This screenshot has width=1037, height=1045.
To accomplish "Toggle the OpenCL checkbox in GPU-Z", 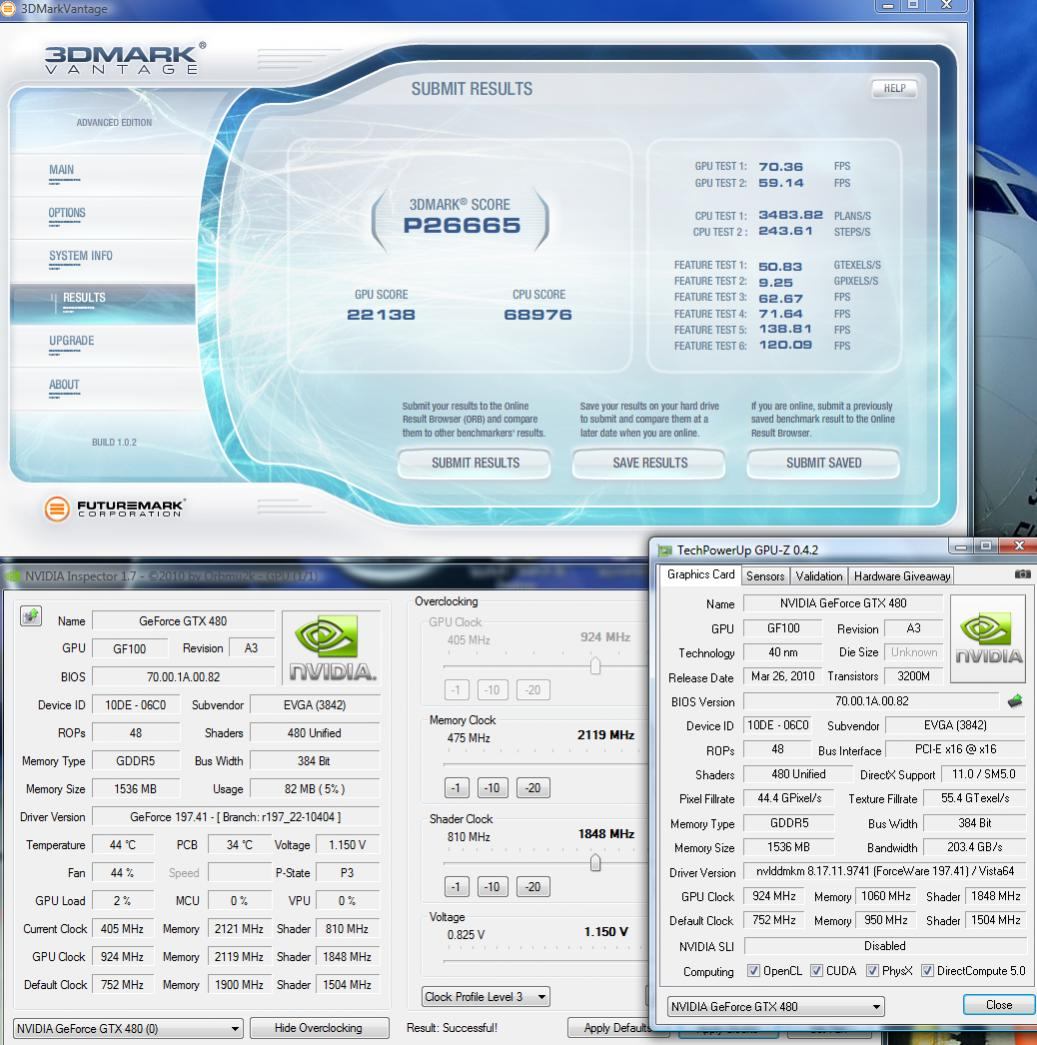I will (753, 970).
